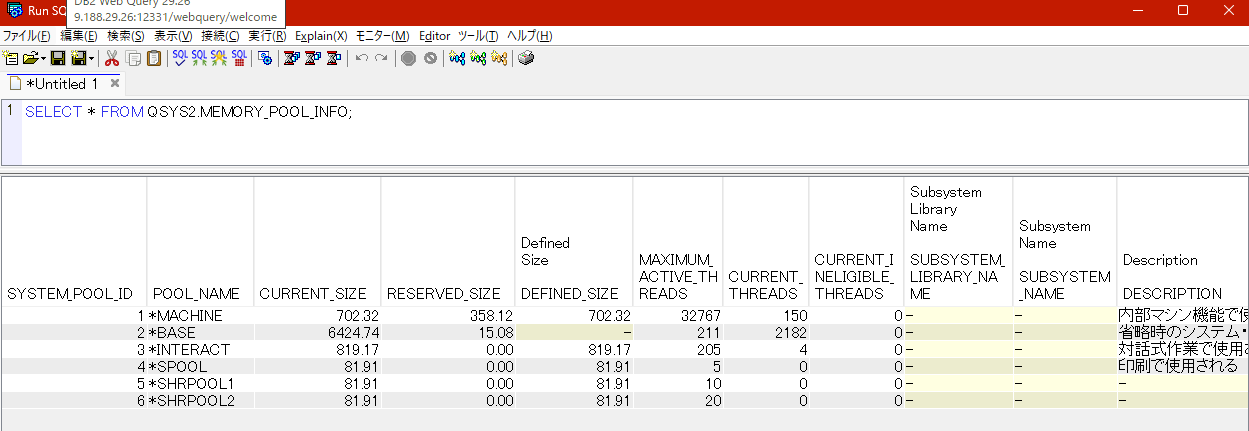The height and width of the screenshot is (431, 1249).
Task: Open the 接続(C) menu
Action: tap(220, 36)
